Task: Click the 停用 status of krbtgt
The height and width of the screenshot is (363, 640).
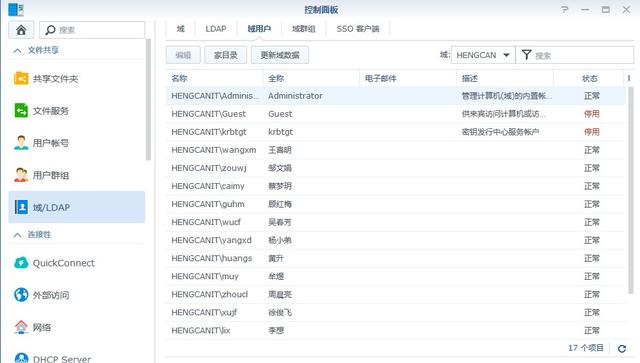Action: coord(591,132)
